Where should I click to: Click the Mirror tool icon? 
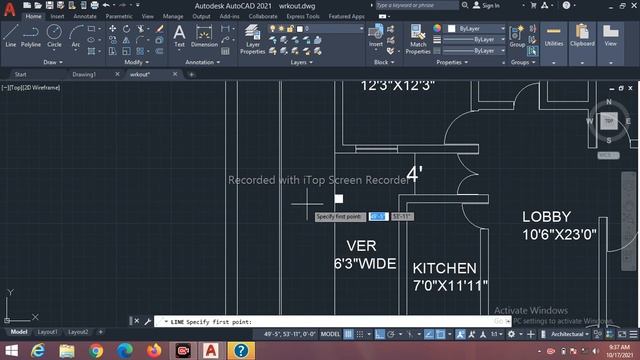click(x=127, y=40)
